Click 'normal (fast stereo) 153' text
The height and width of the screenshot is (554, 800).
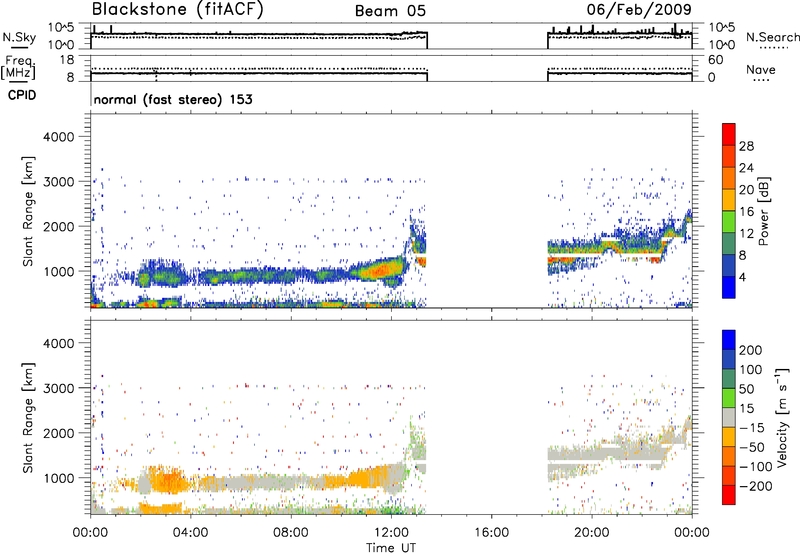tap(173, 99)
